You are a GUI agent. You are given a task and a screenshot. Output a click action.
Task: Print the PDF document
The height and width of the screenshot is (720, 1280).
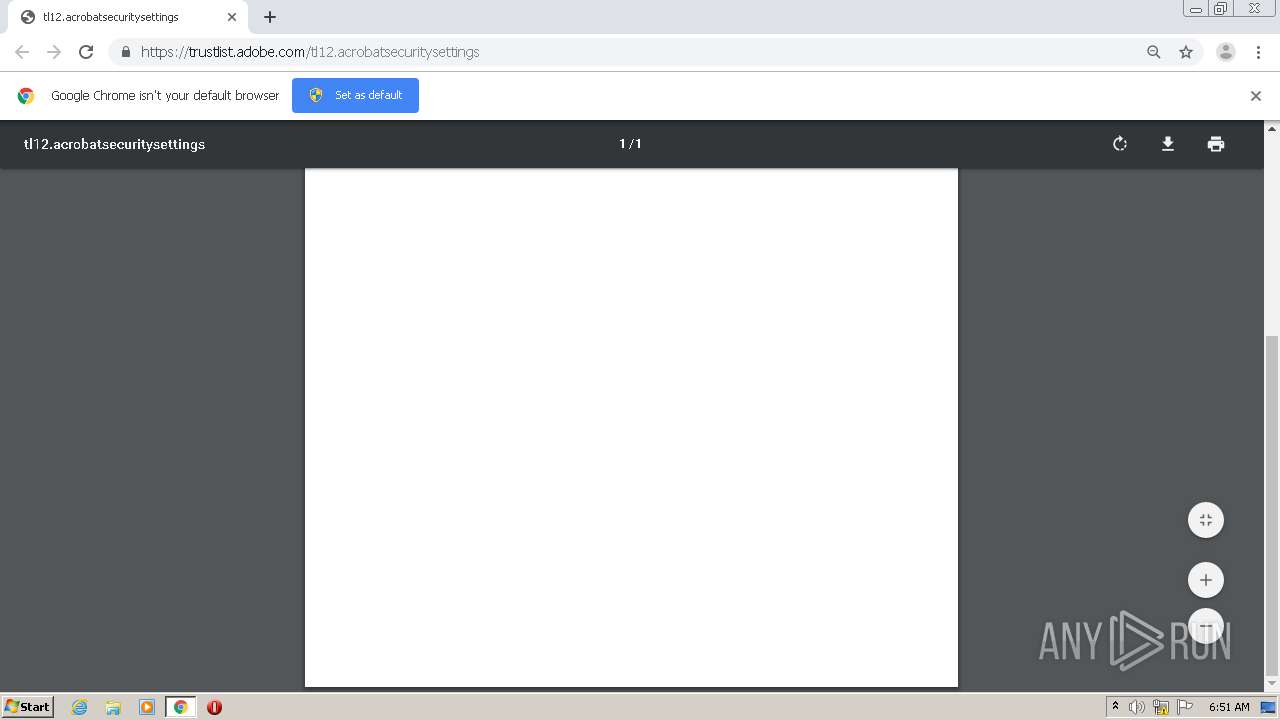(1216, 144)
